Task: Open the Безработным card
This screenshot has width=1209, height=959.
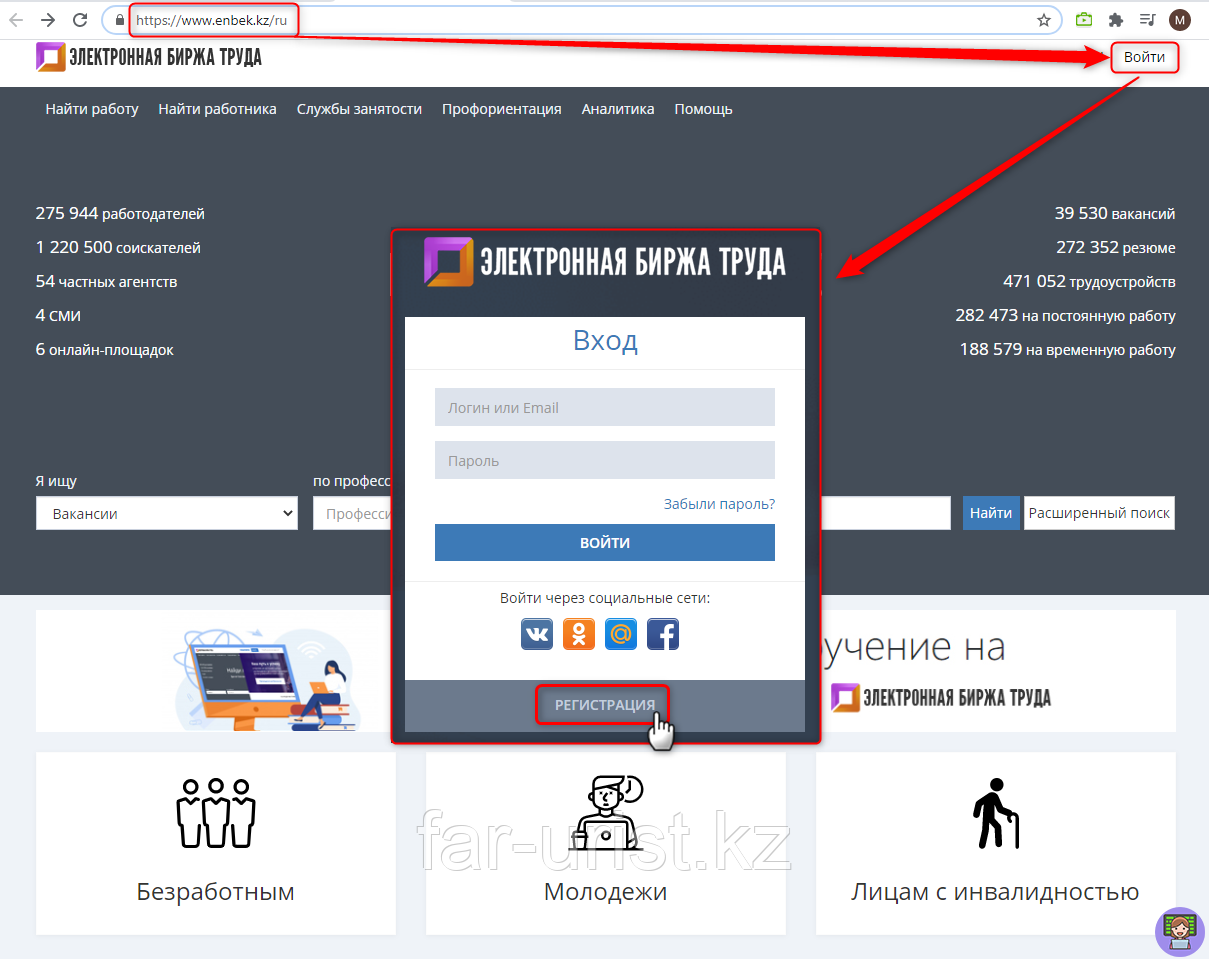Action: click(x=216, y=843)
